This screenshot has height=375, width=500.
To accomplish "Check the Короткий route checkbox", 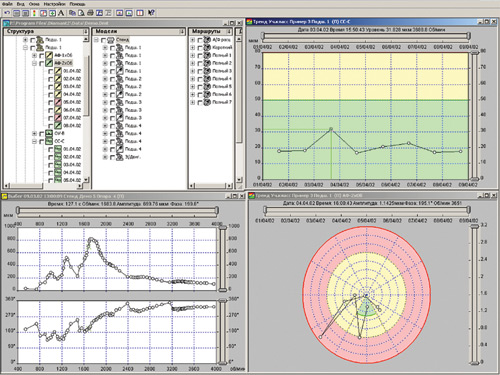I will [x=200, y=48].
